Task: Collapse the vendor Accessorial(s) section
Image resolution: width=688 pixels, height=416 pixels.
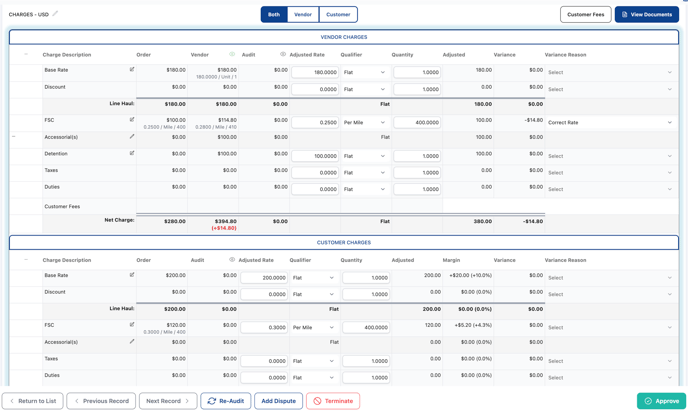Action: point(14,137)
